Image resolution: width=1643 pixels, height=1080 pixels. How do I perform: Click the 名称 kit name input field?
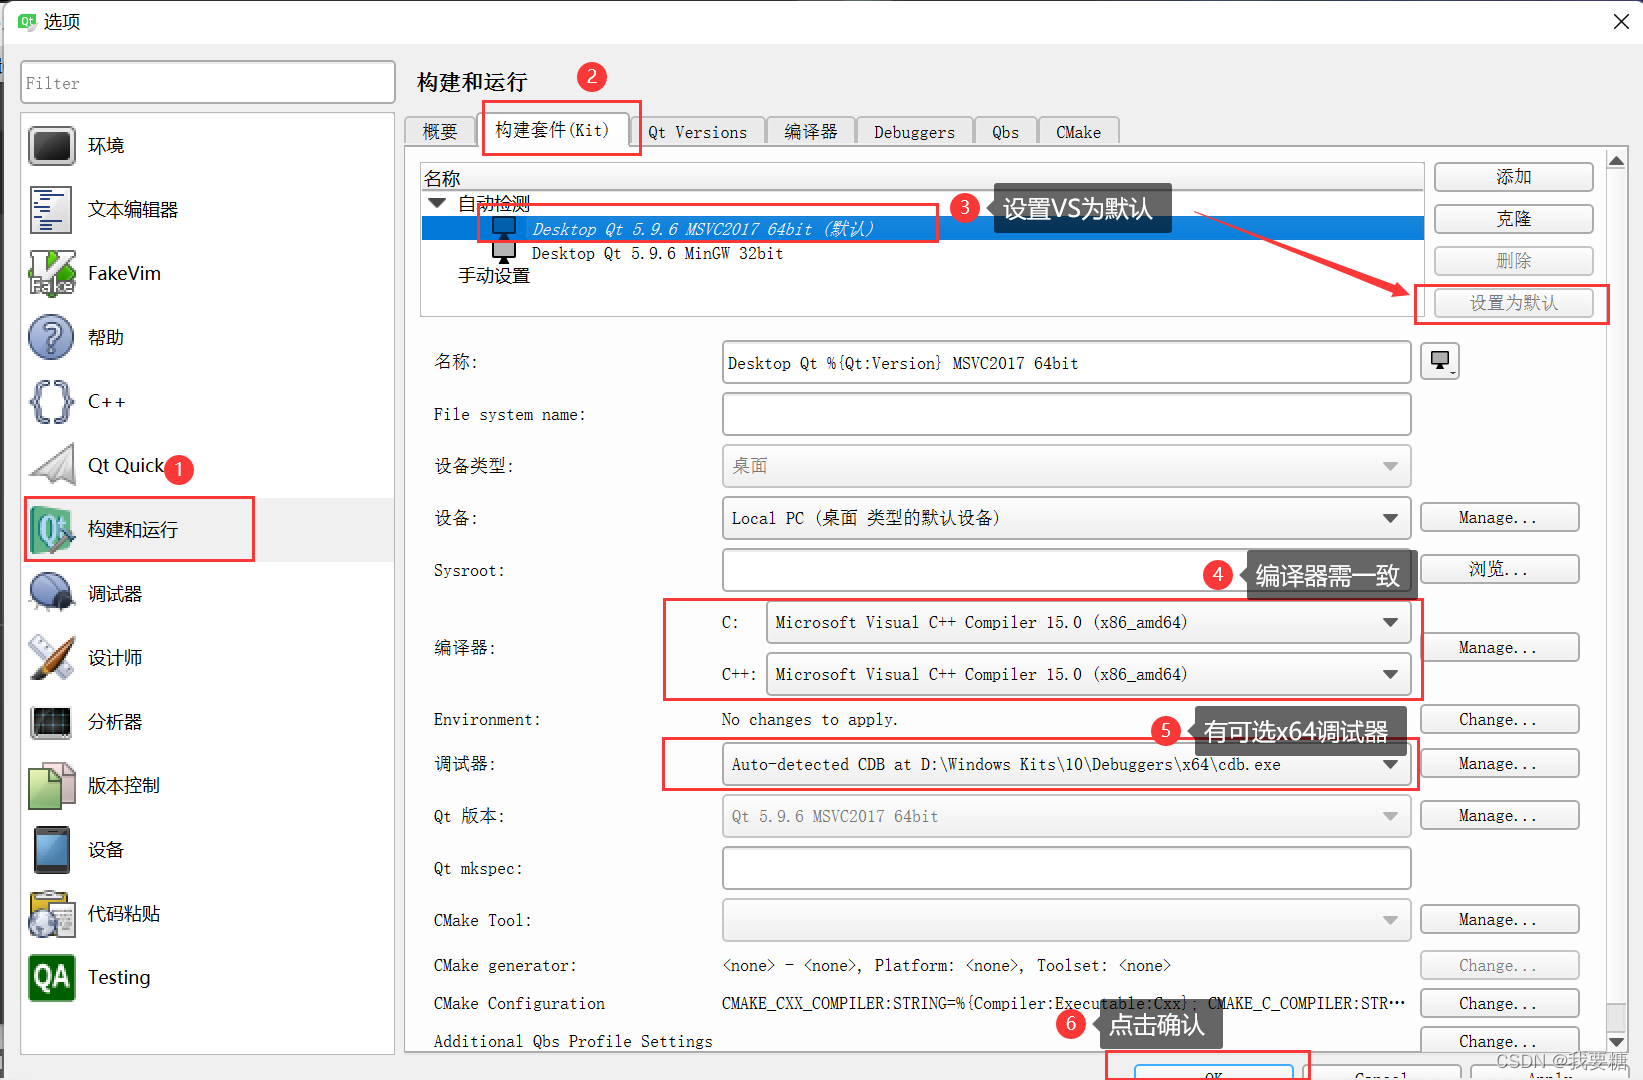pos(1066,363)
